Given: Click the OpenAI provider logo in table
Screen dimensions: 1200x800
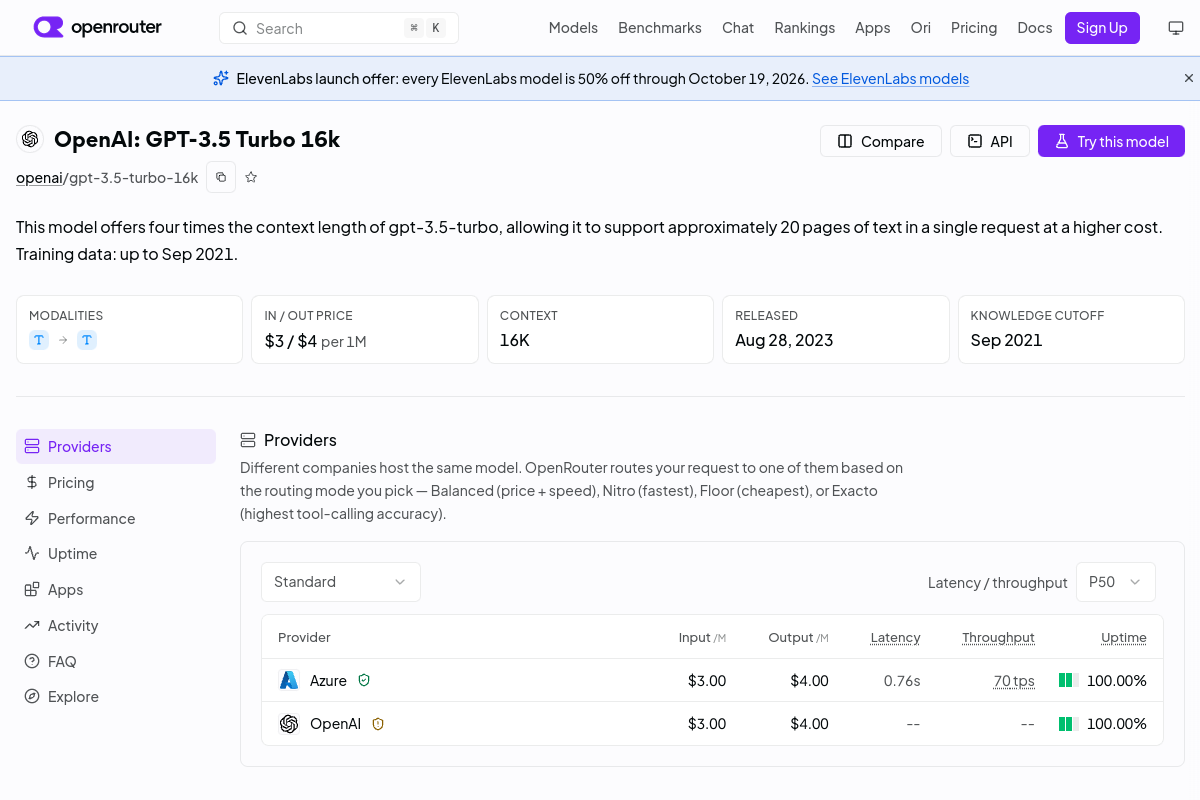Looking at the screenshot, I should coord(289,723).
